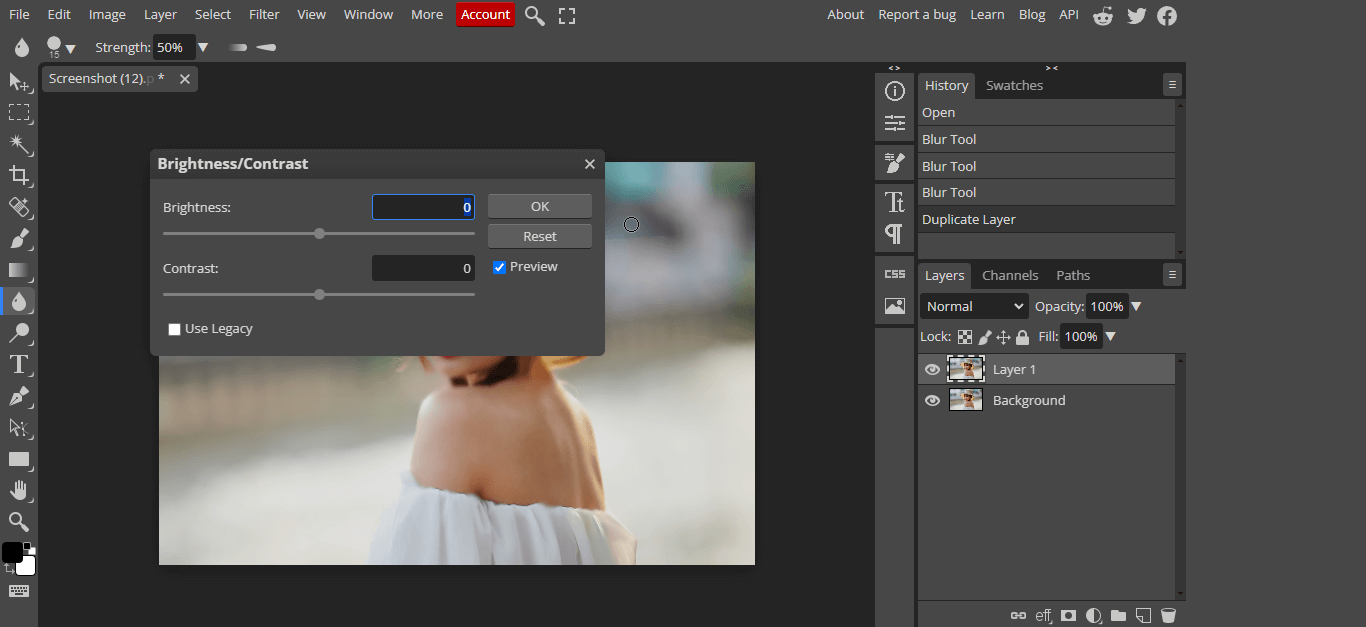Open the Strength dropdown in options bar
Viewport: 1366px width, 627px height.
click(203, 47)
